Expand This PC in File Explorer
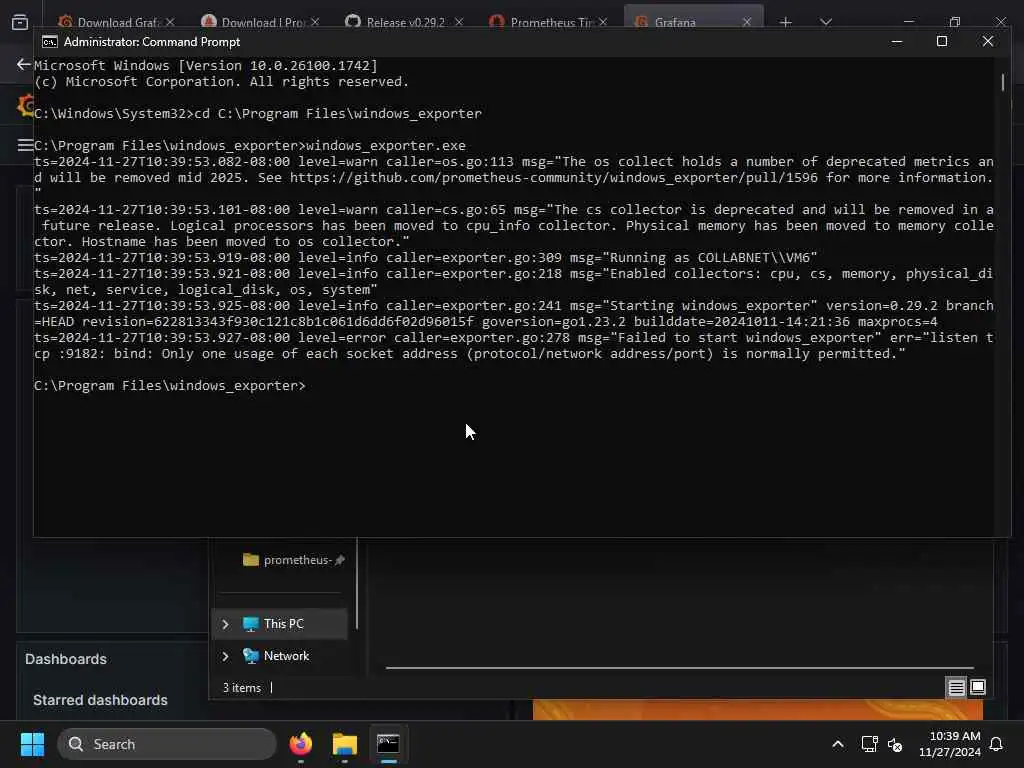Screen dimensions: 1024x768 coord(225,624)
